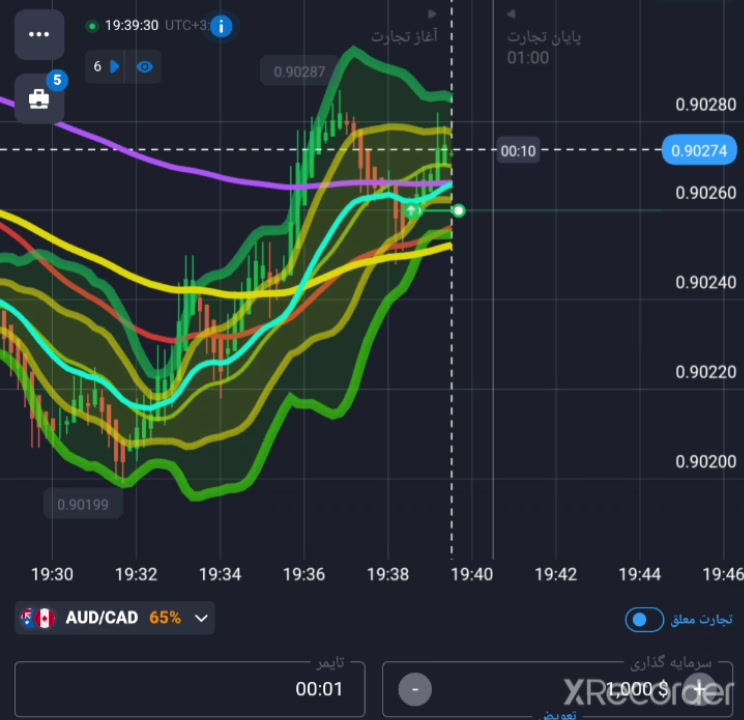744x720 pixels.
Task: Toggle indicator visibility with the eye icon
Action: click(145, 67)
